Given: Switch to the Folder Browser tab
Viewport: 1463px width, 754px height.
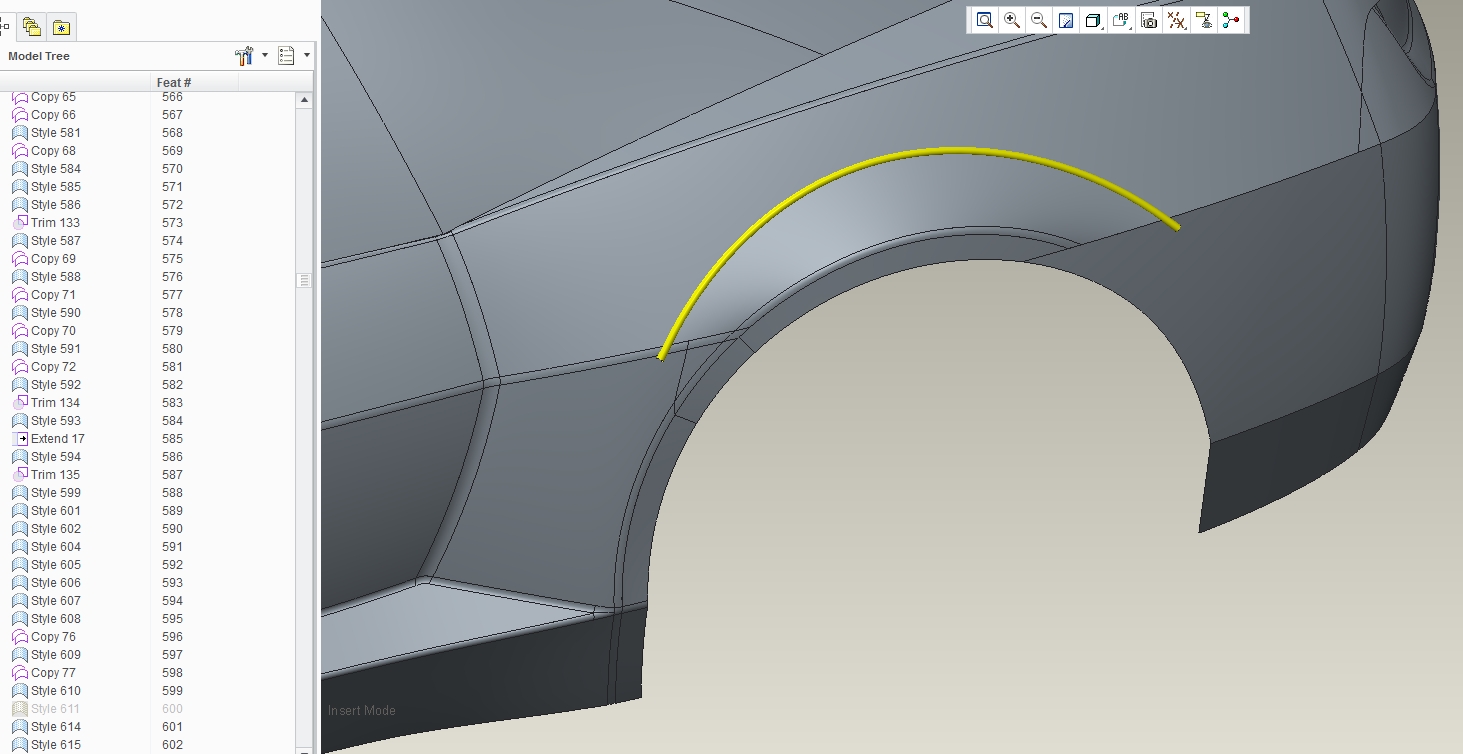Looking at the screenshot, I should click(x=32, y=27).
